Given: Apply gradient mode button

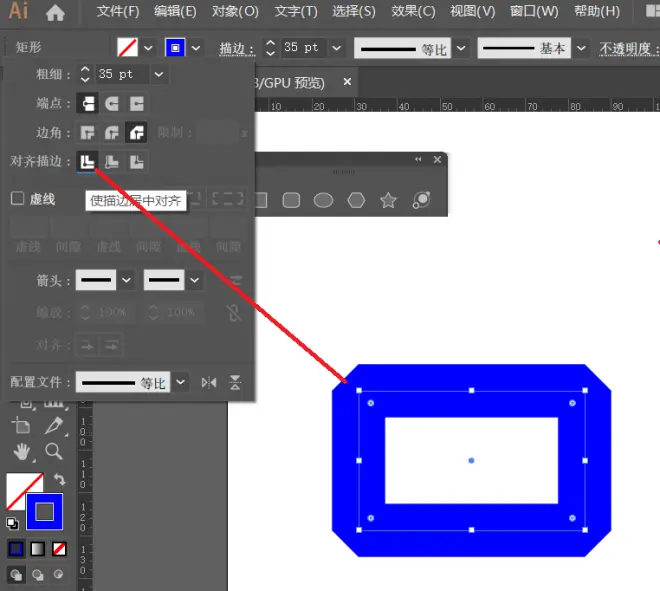Looking at the screenshot, I should coord(37,549).
